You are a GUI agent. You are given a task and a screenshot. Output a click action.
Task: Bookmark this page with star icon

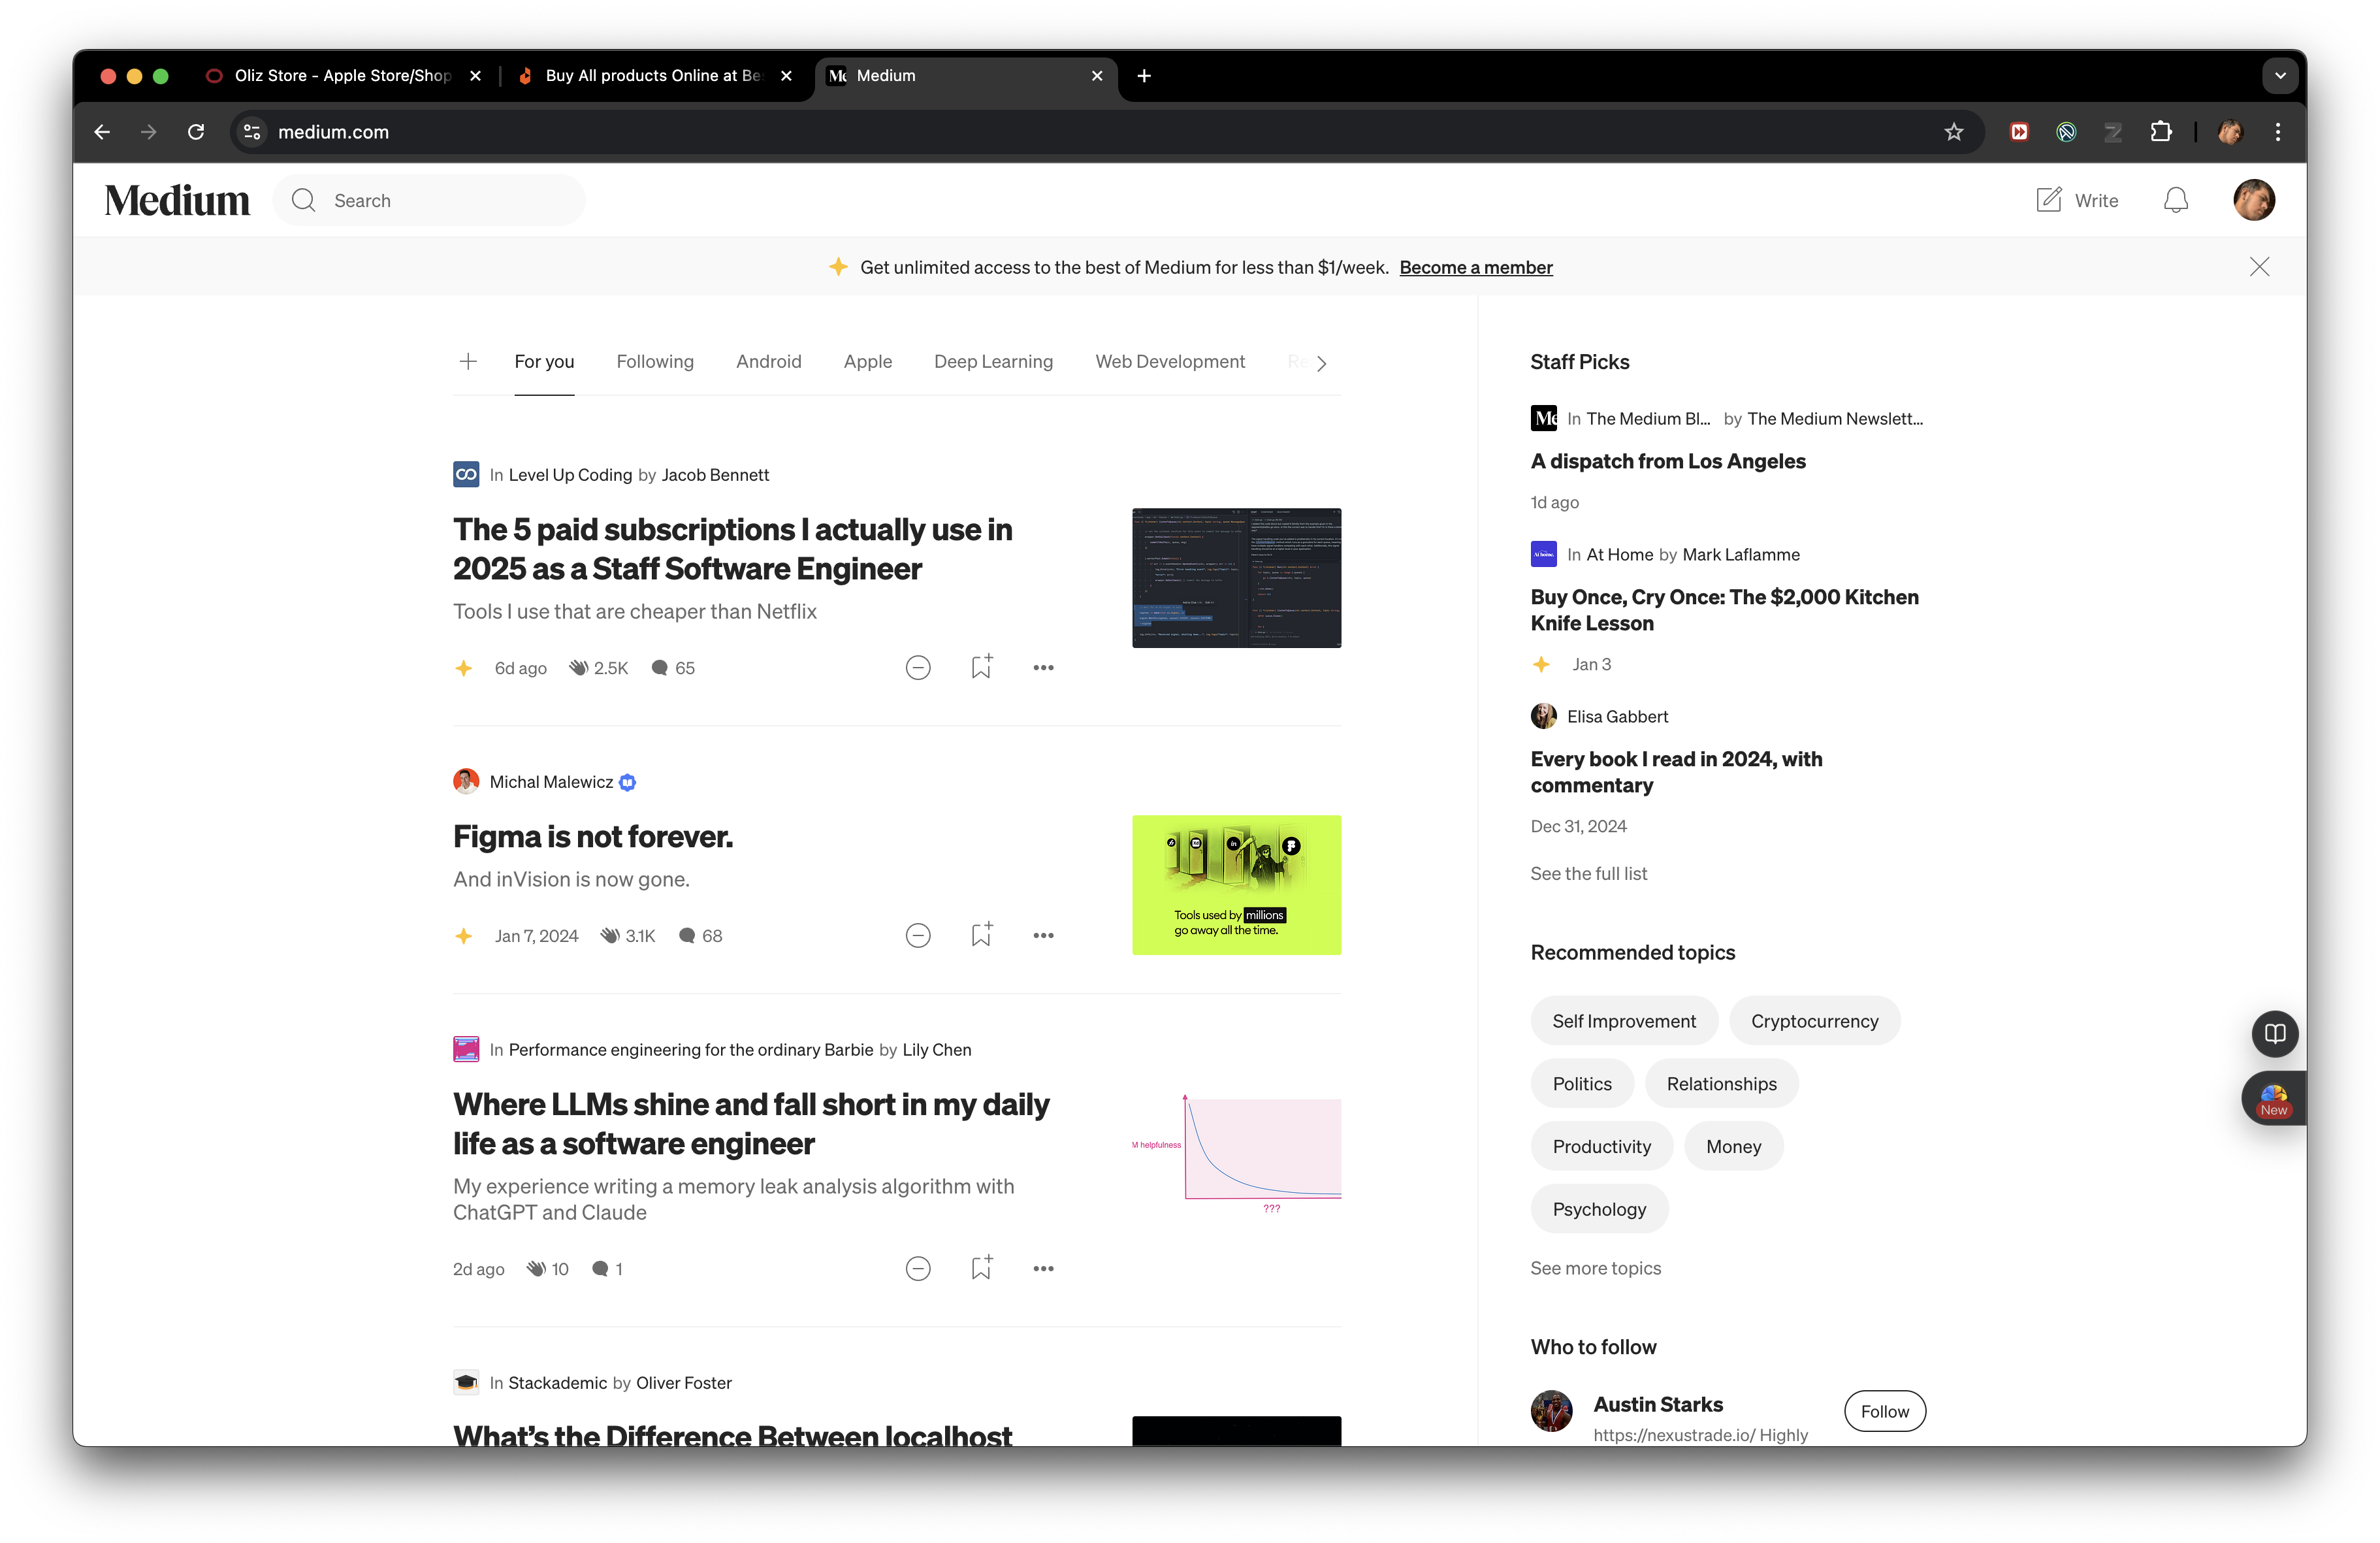pos(1953,132)
